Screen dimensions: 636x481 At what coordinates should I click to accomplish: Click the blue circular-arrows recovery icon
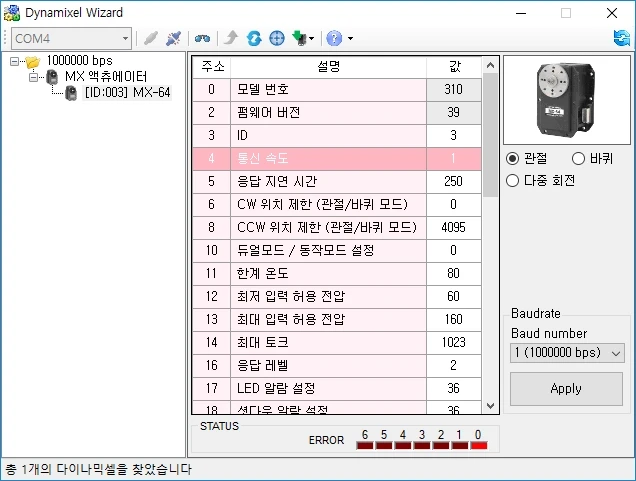pos(254,38)
